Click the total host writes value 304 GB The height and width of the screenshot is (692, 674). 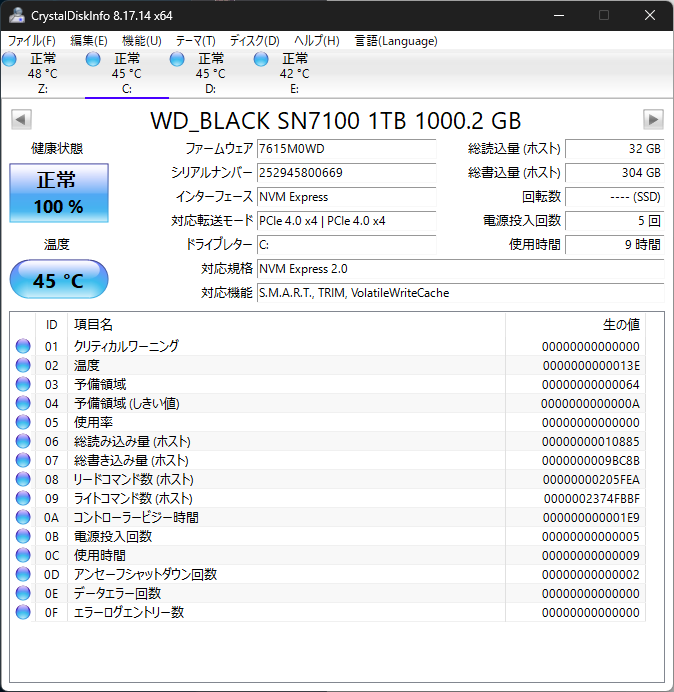tap(614, 173)
